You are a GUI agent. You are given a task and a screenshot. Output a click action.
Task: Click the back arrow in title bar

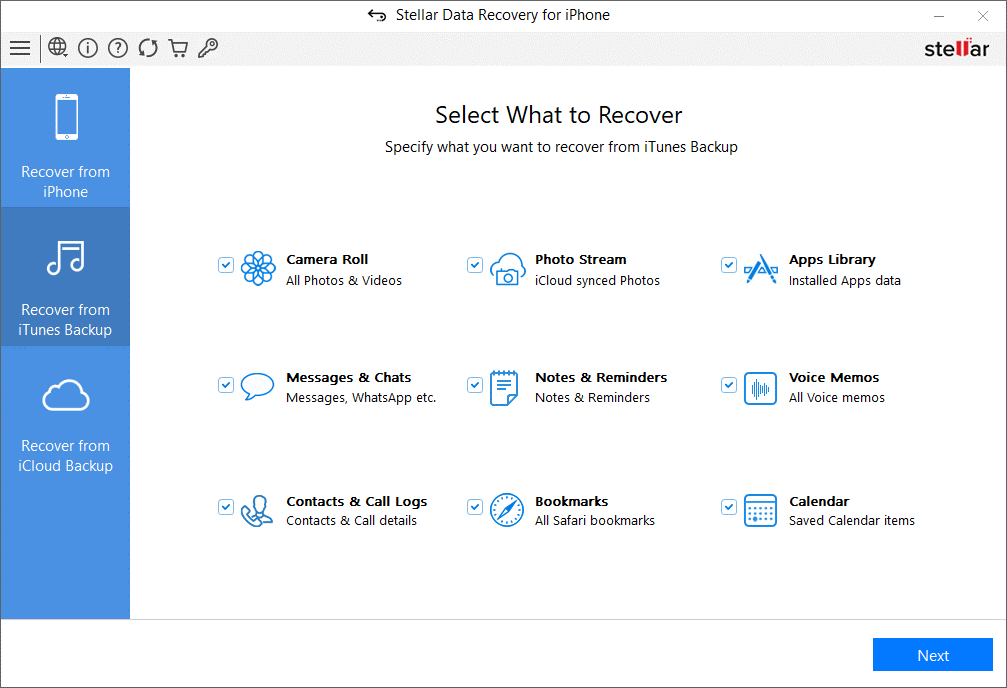pos(377,15)
